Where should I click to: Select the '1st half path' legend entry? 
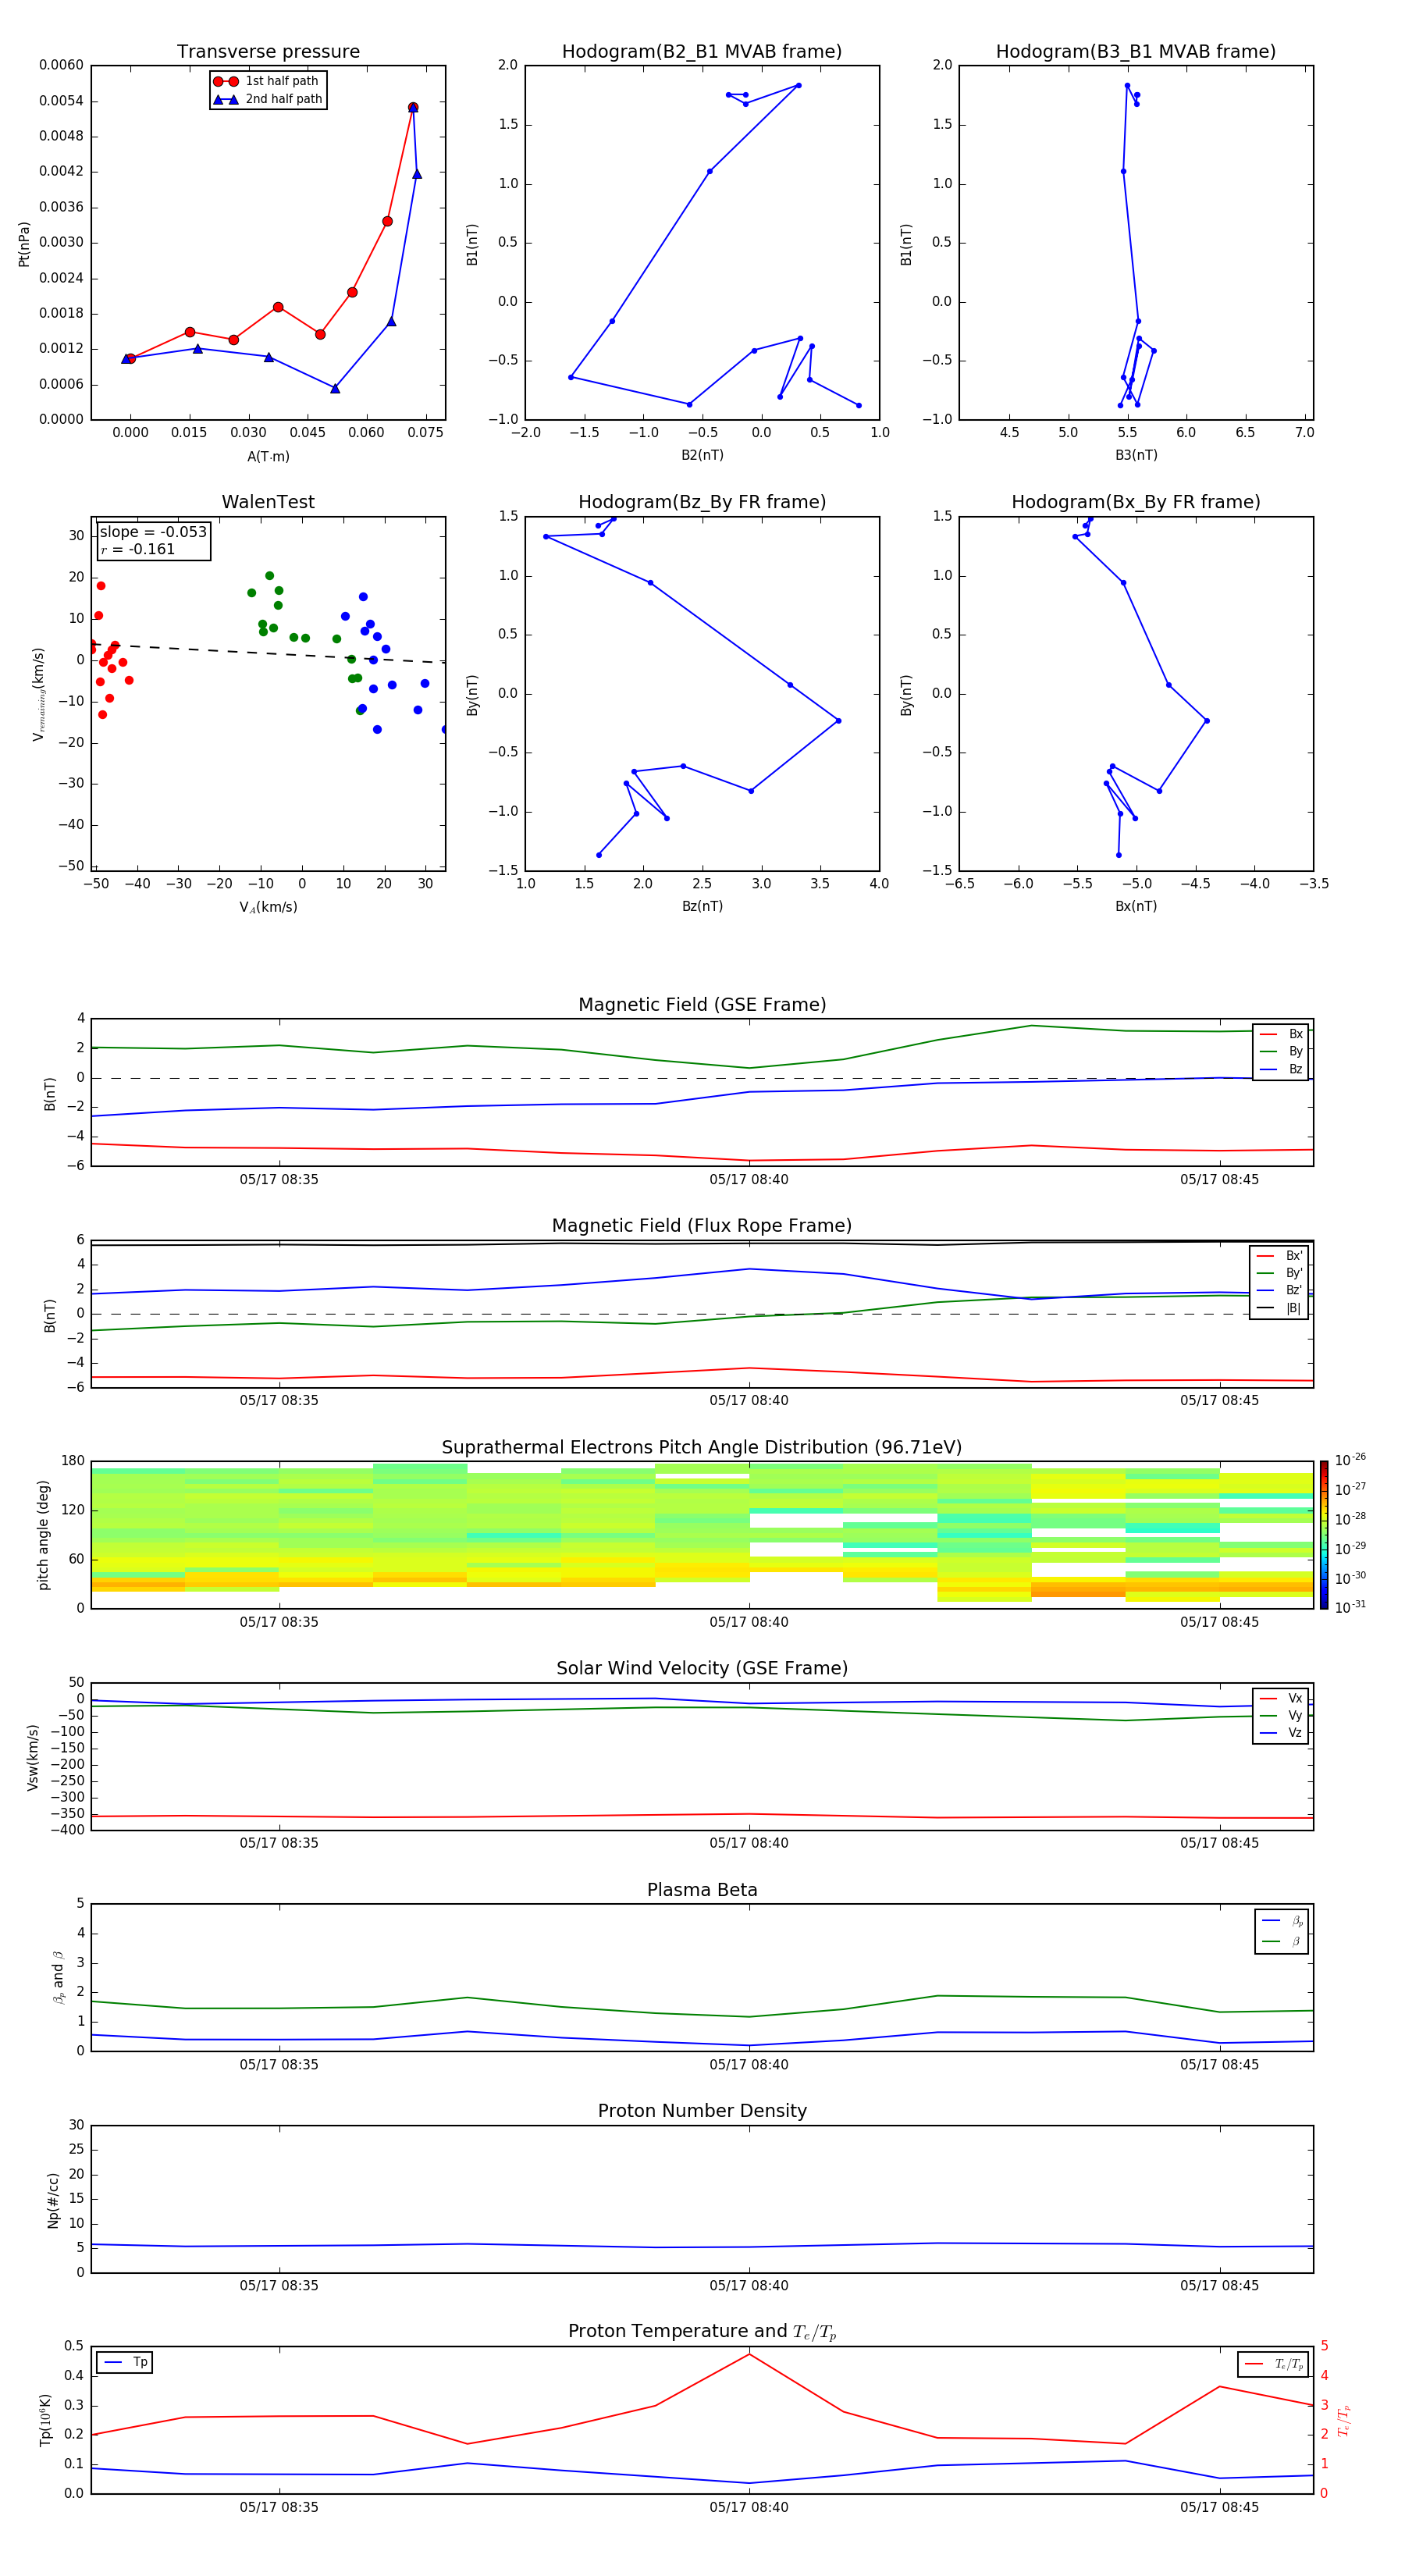coord(266,81)
